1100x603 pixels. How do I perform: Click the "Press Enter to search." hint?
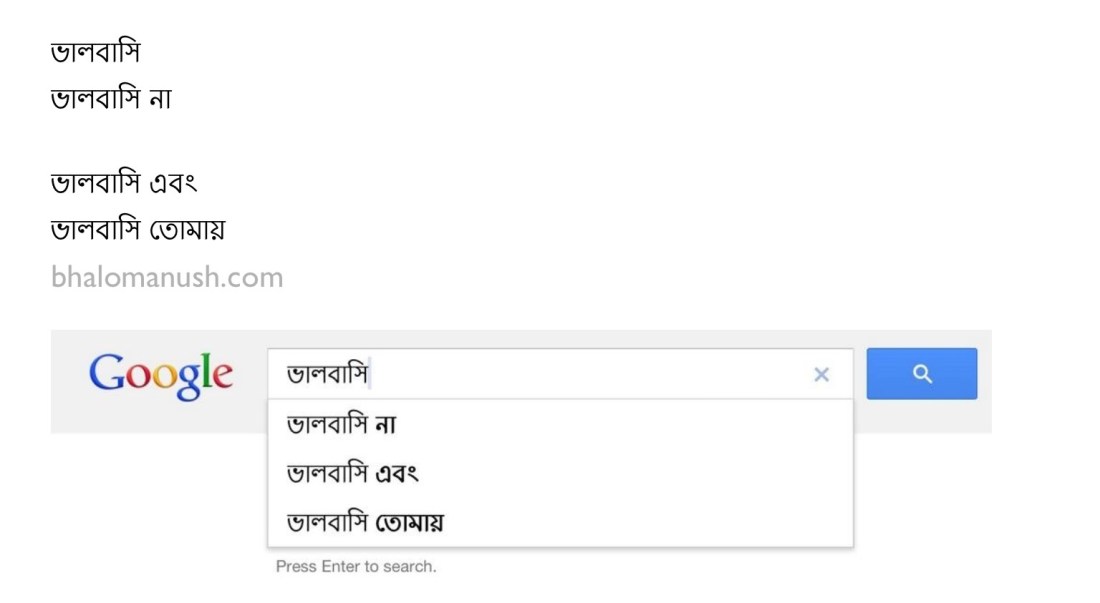click(x=356, y=567)
